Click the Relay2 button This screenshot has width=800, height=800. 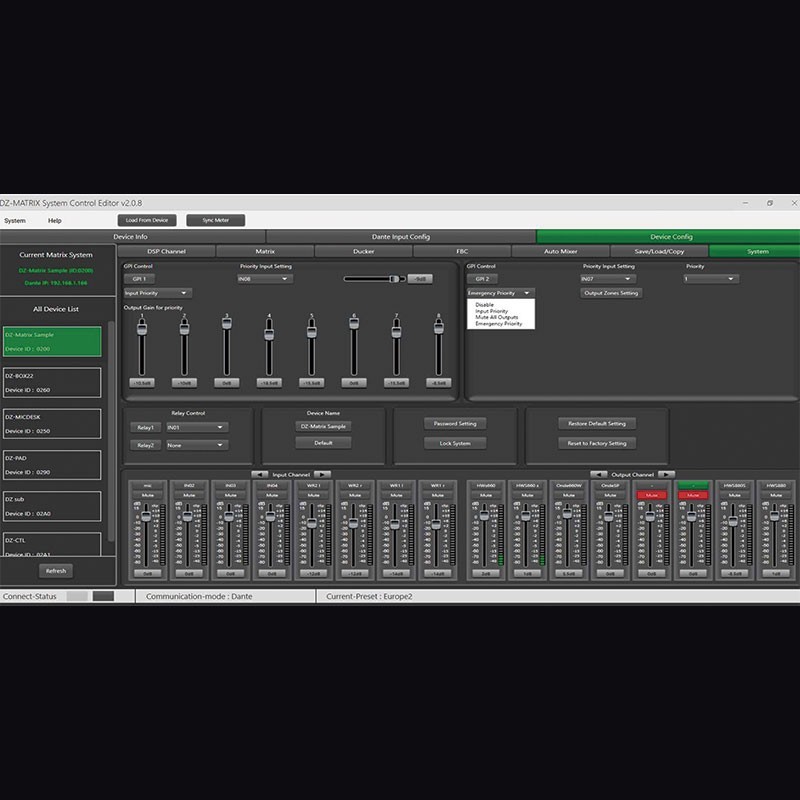click(145, 445)
